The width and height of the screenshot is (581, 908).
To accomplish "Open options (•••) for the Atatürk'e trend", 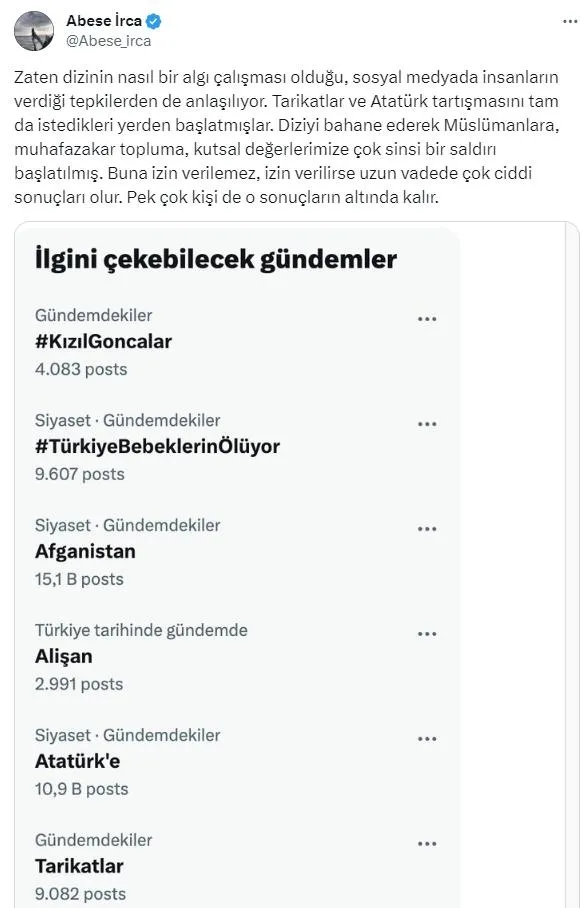I will click(428, 738).
